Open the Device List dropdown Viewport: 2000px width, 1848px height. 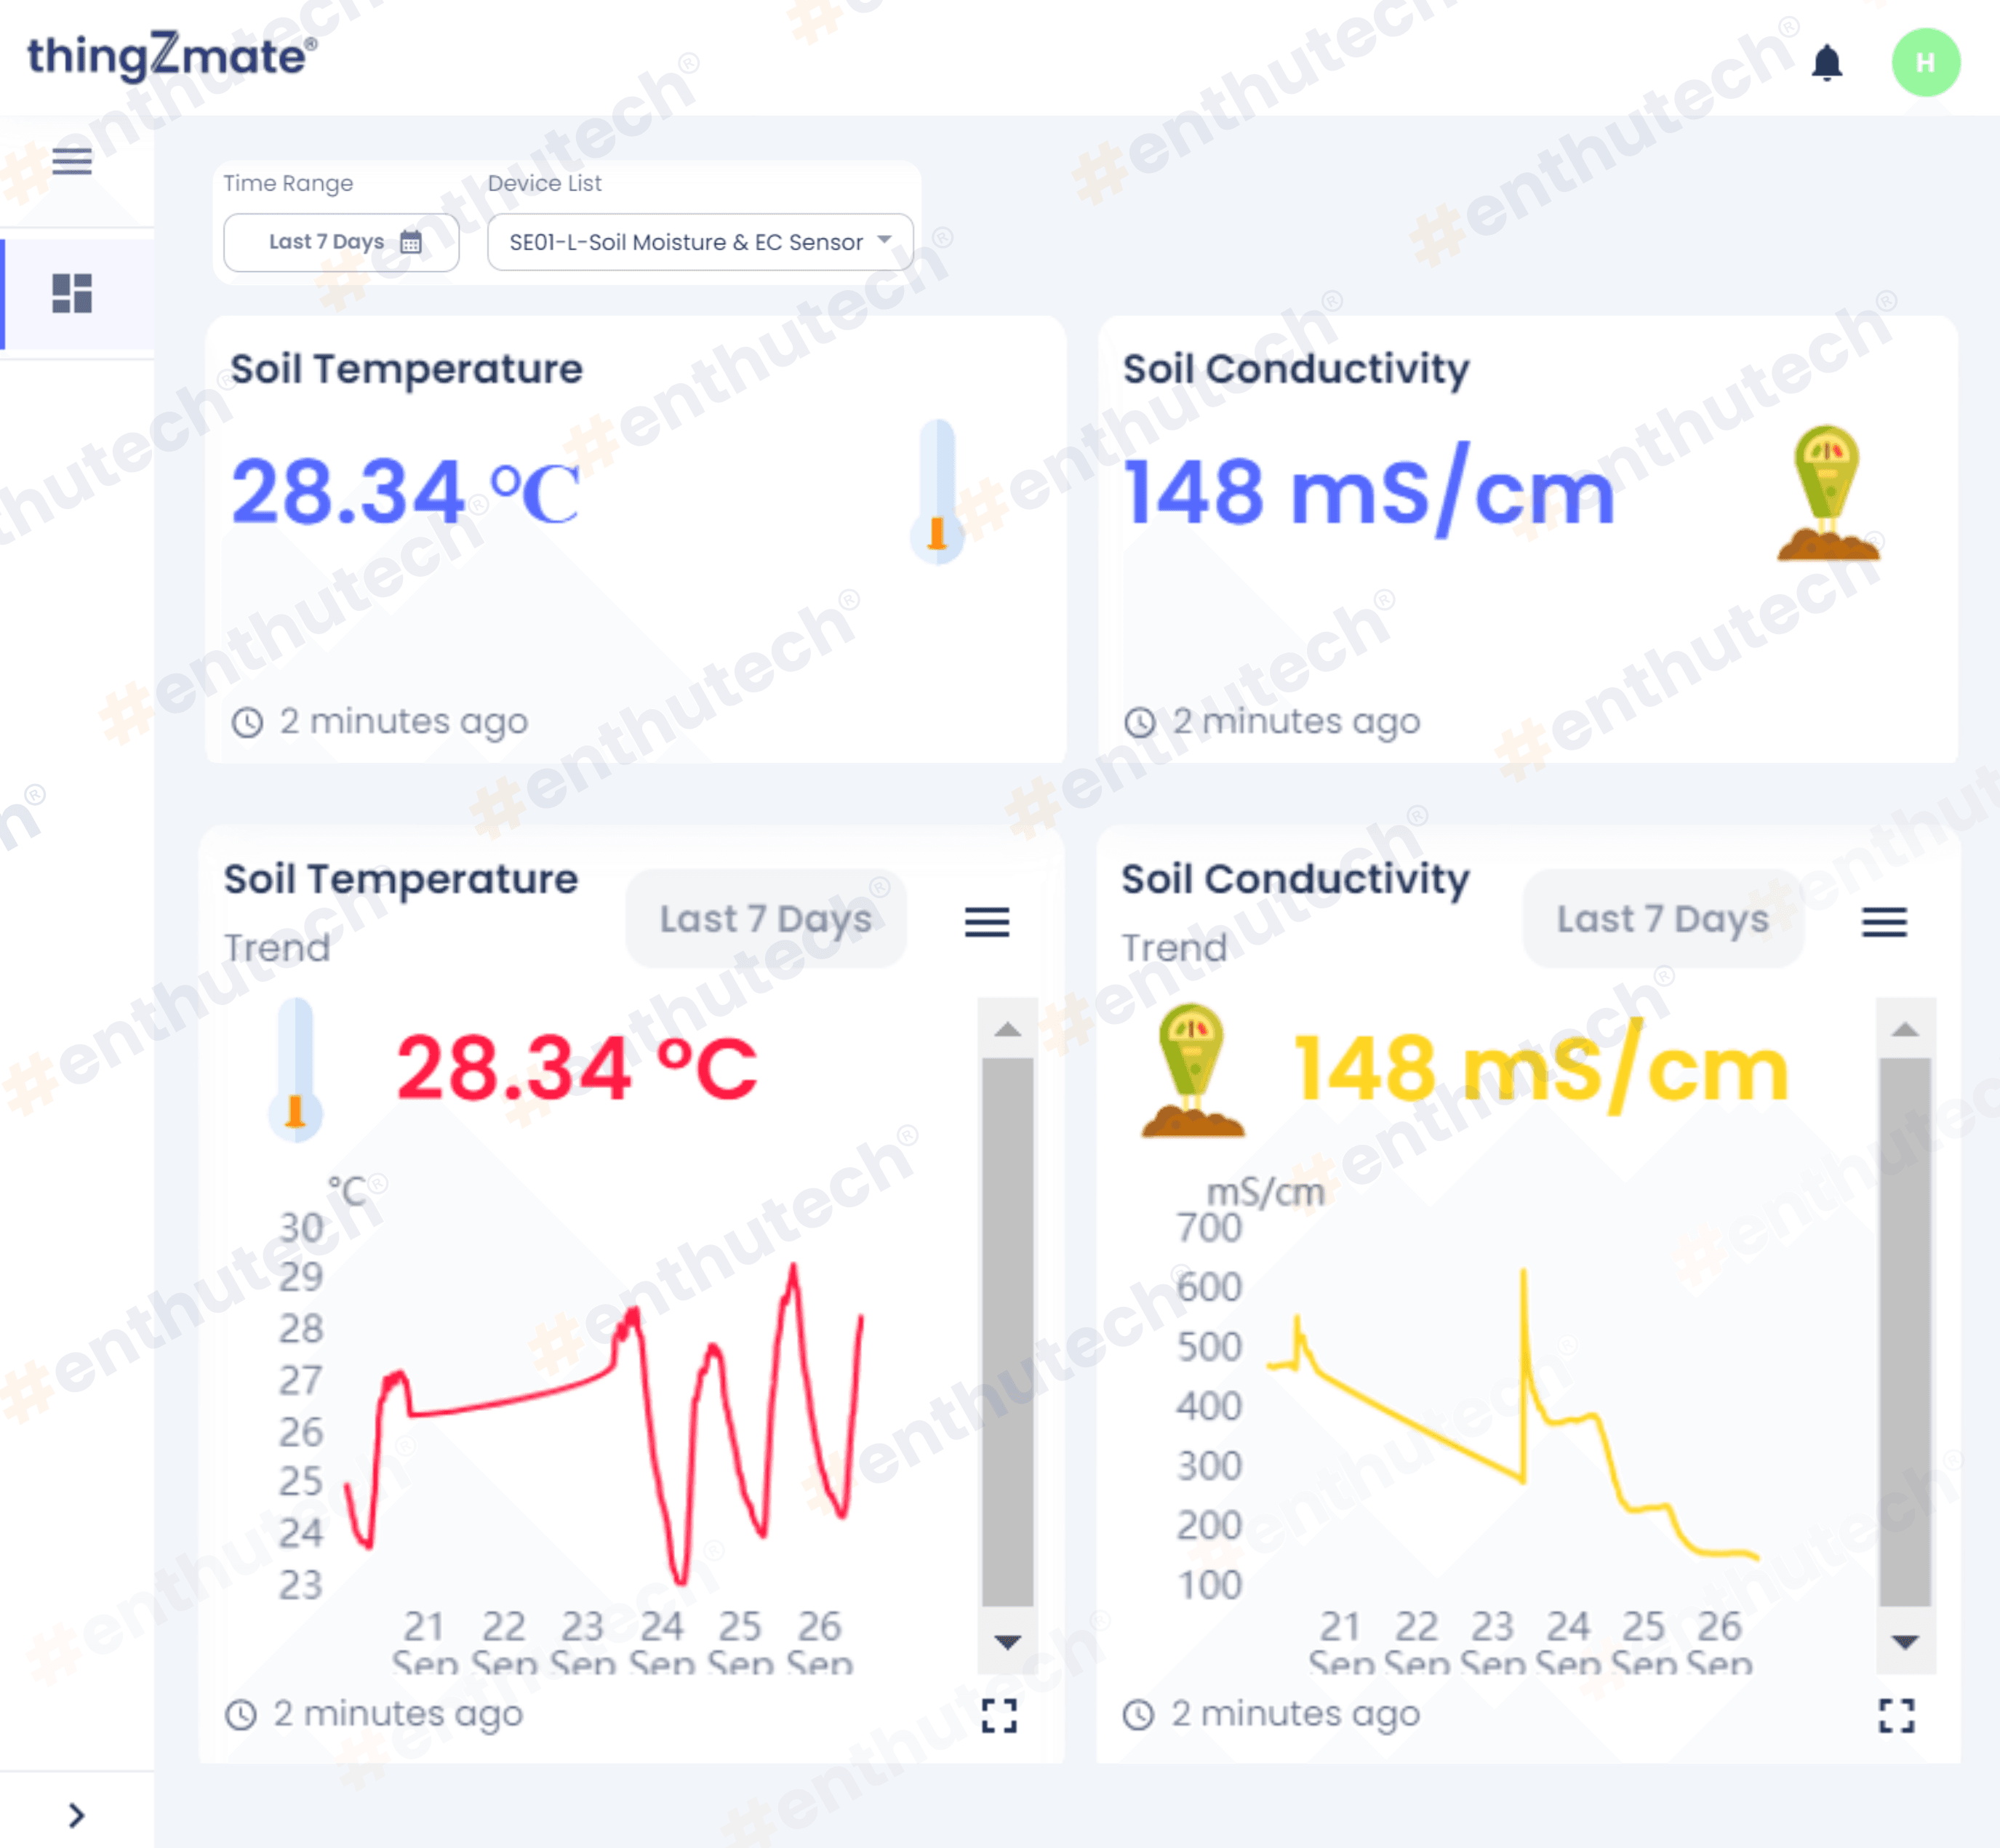(x=700, y=242)
